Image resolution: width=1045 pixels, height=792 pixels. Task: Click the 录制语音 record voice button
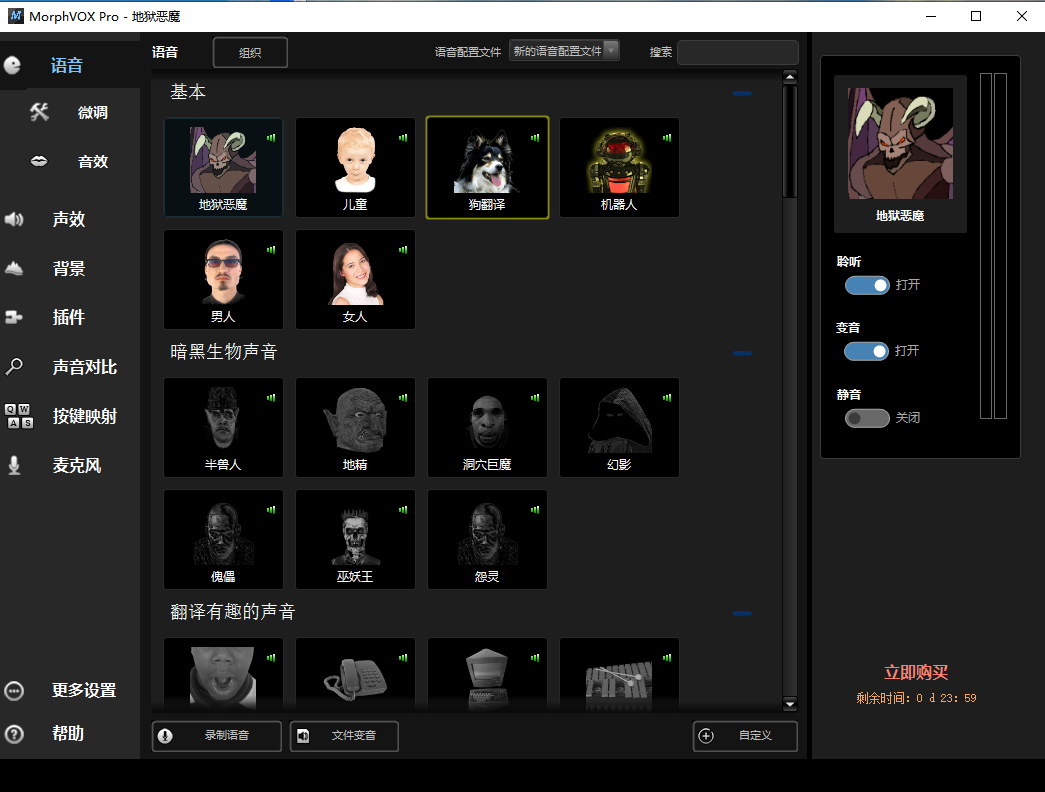click(x=217, y=736)
